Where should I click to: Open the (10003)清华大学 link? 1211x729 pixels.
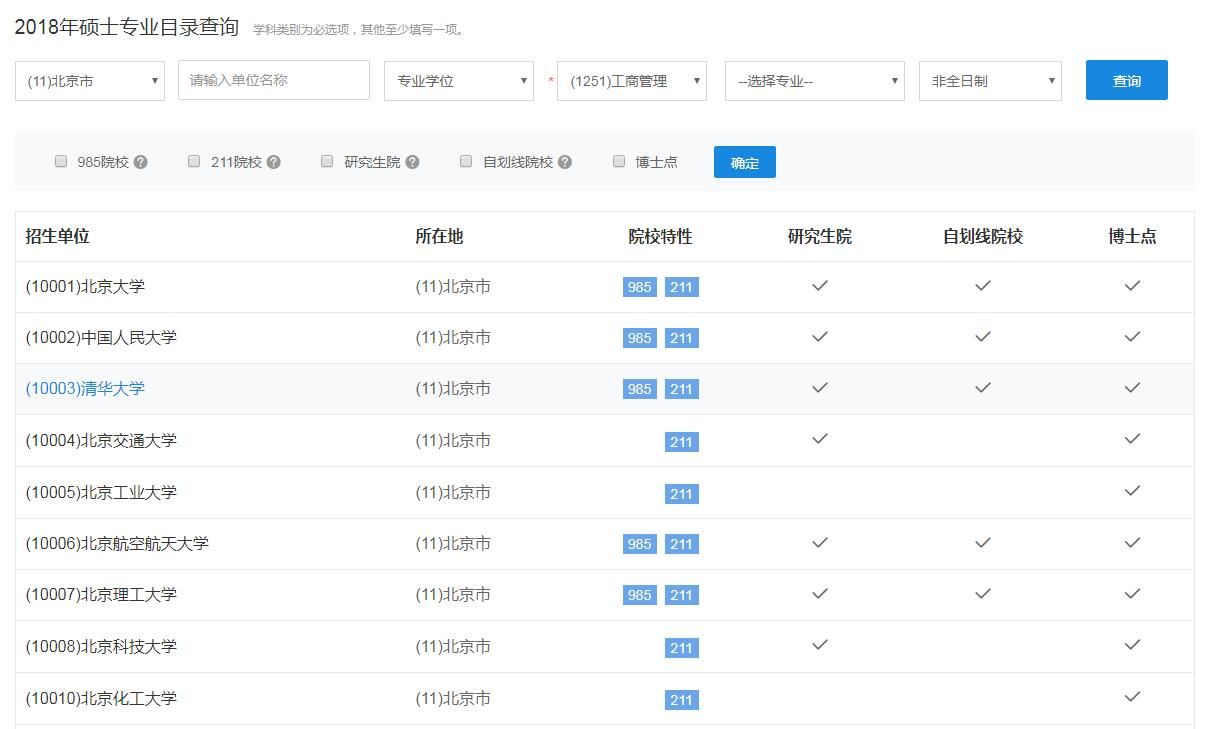pos(85,389)
